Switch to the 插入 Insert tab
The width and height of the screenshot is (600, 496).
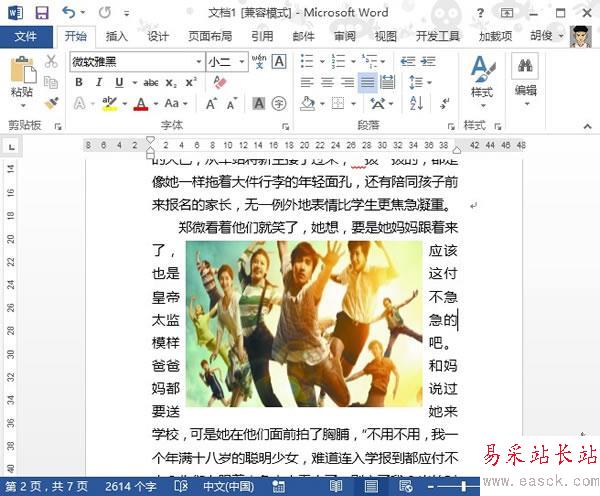[x=116, y=36]
